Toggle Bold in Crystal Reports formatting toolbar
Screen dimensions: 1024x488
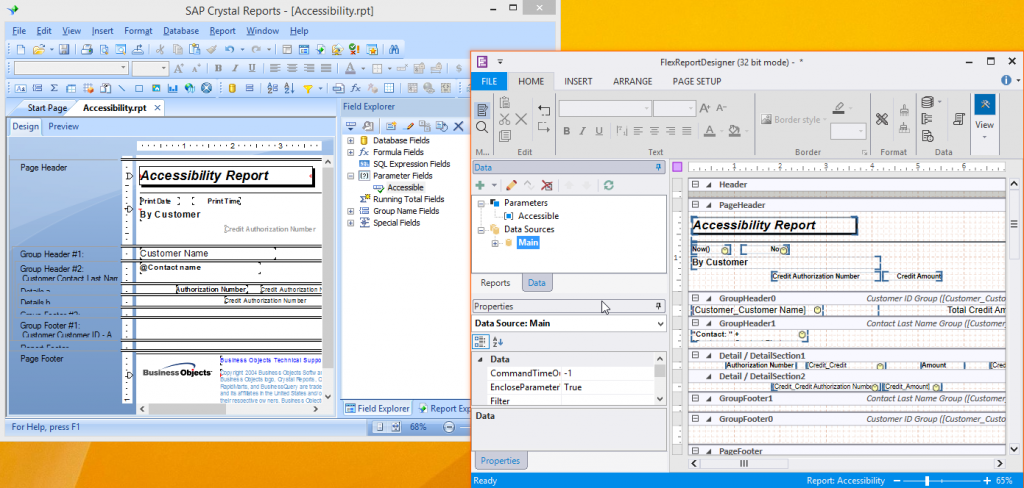point(219,69)
